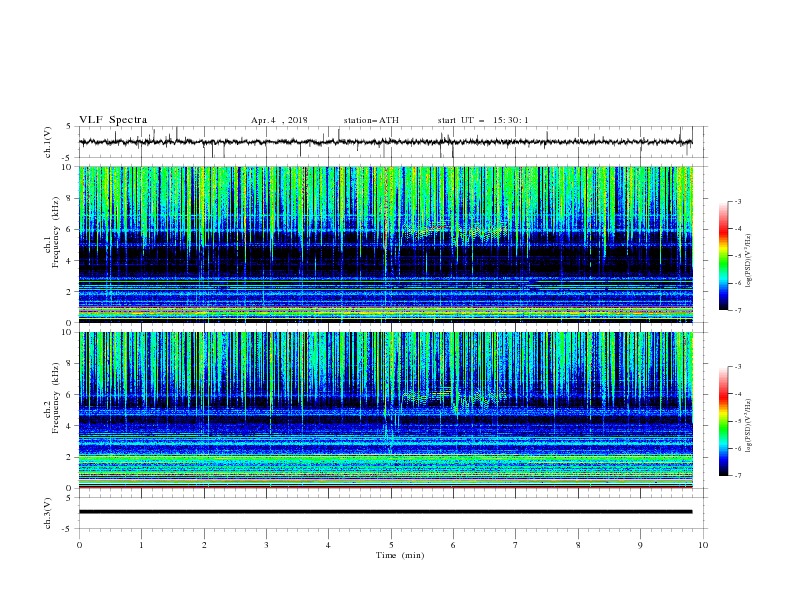
Task: Click the "10" tick label on Time axis
Action: pyautogui.click(x=703, y=545)
